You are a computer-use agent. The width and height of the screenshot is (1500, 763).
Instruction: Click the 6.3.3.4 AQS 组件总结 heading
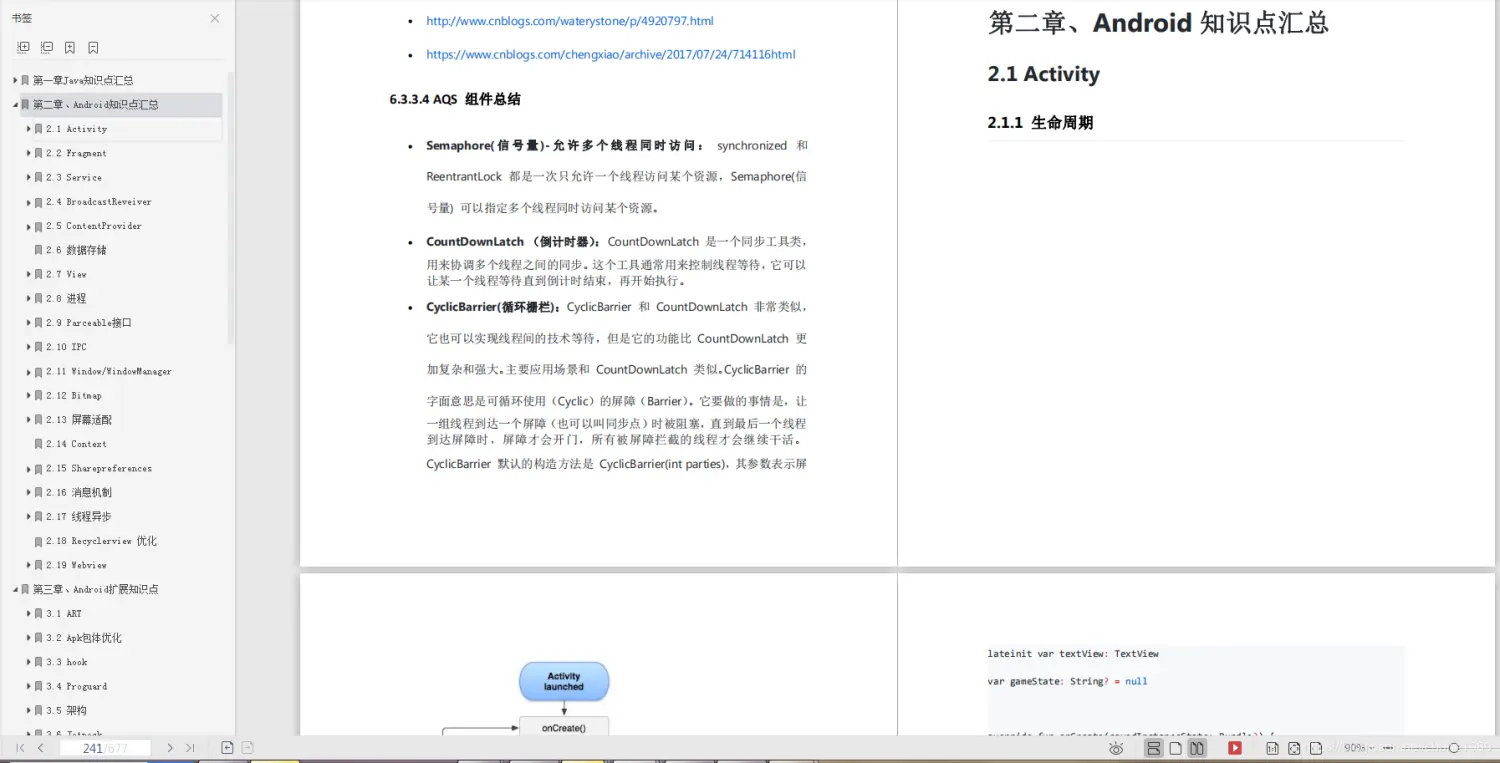coord(455,100)
